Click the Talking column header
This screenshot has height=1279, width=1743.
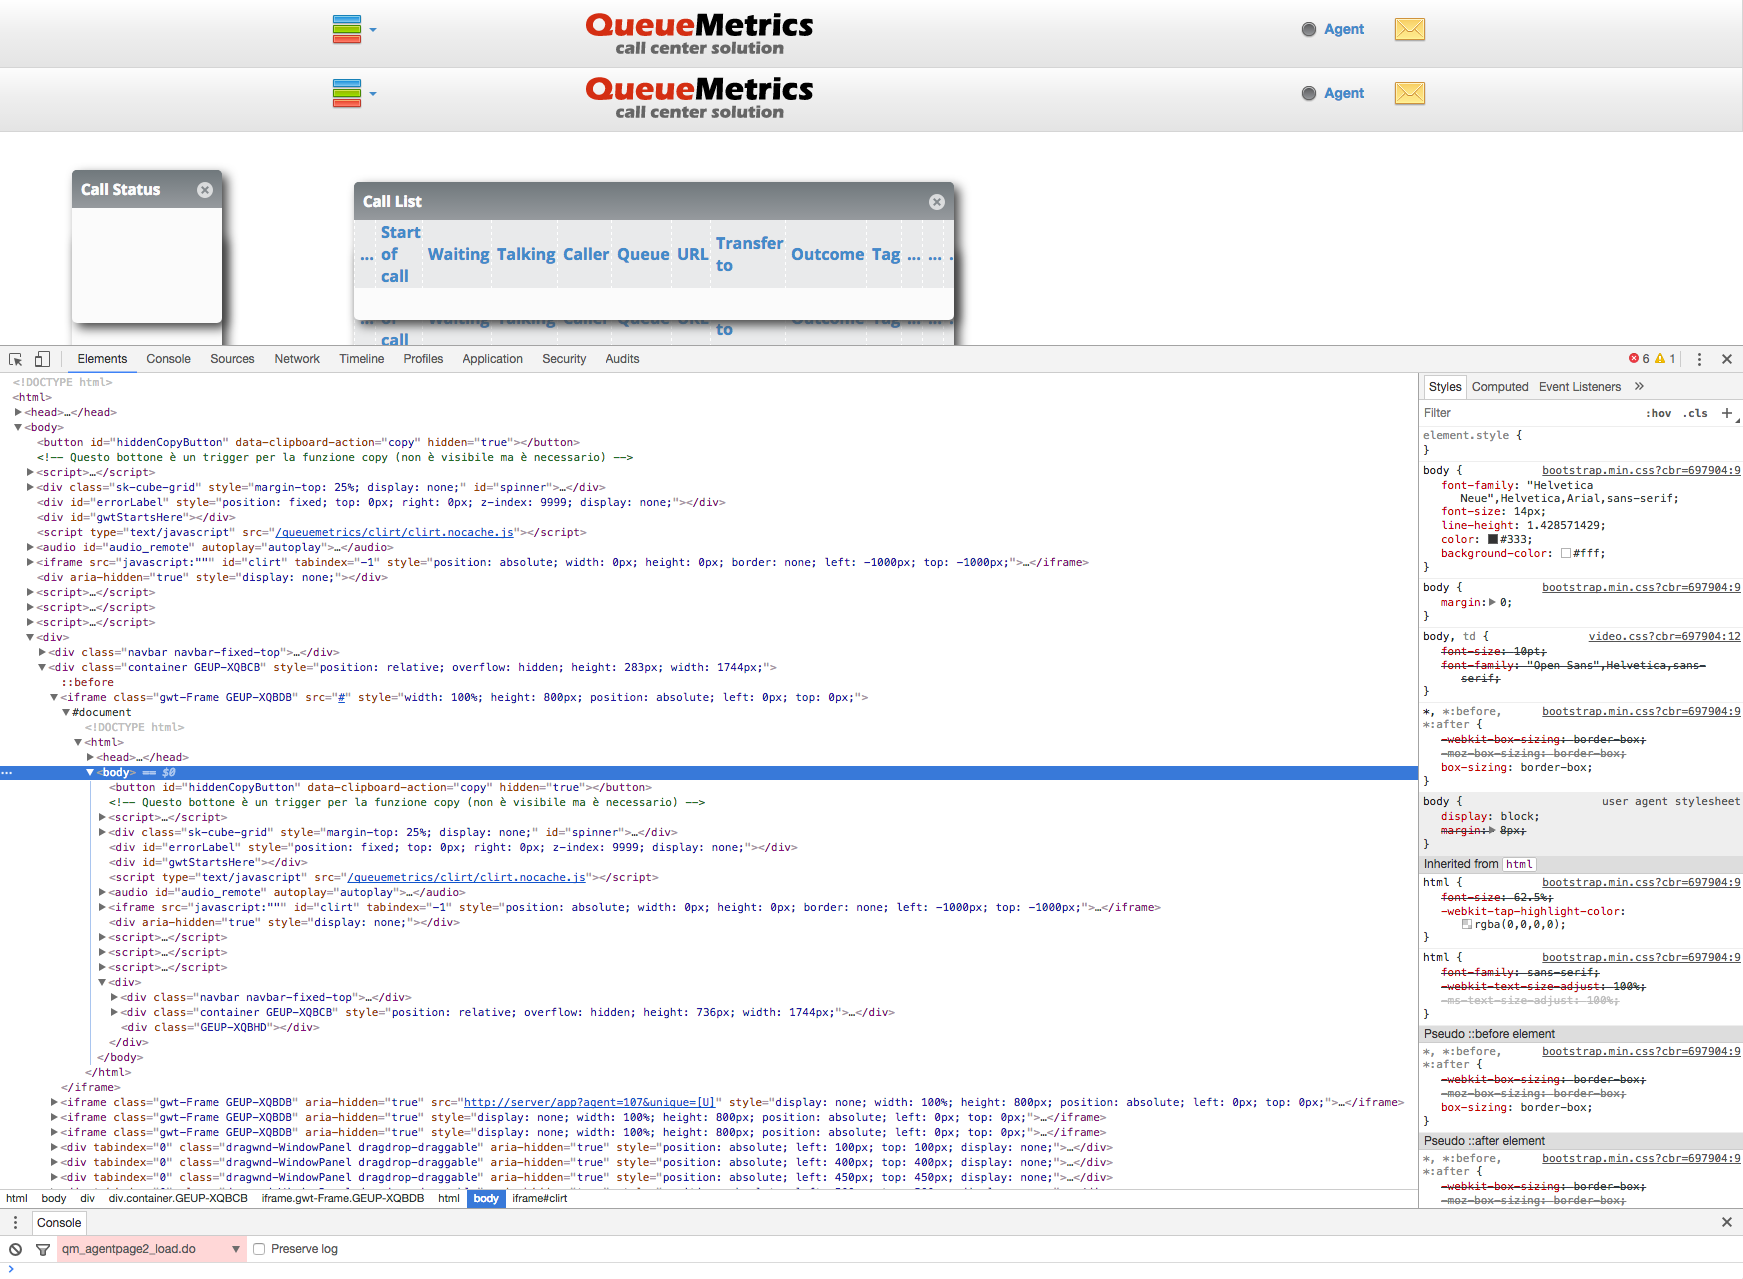click(526, 254)
